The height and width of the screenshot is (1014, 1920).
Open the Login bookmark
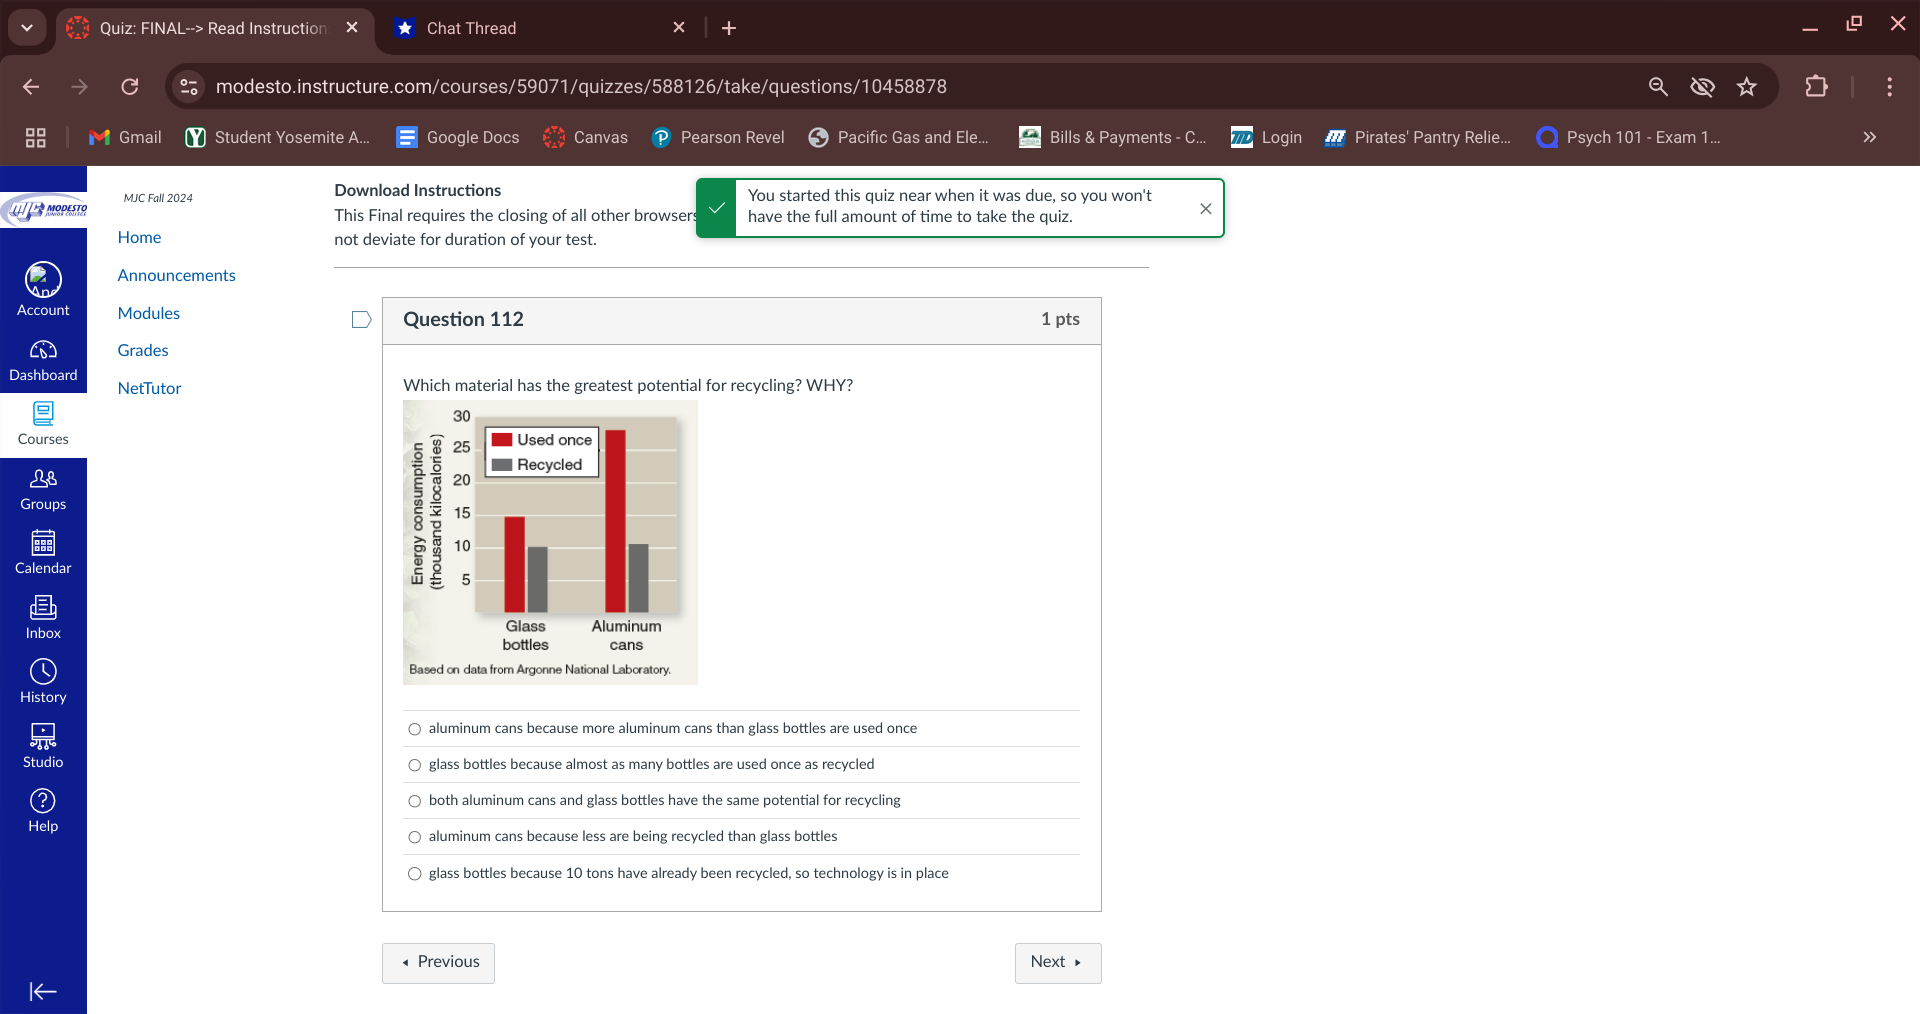pos(1266,138)
